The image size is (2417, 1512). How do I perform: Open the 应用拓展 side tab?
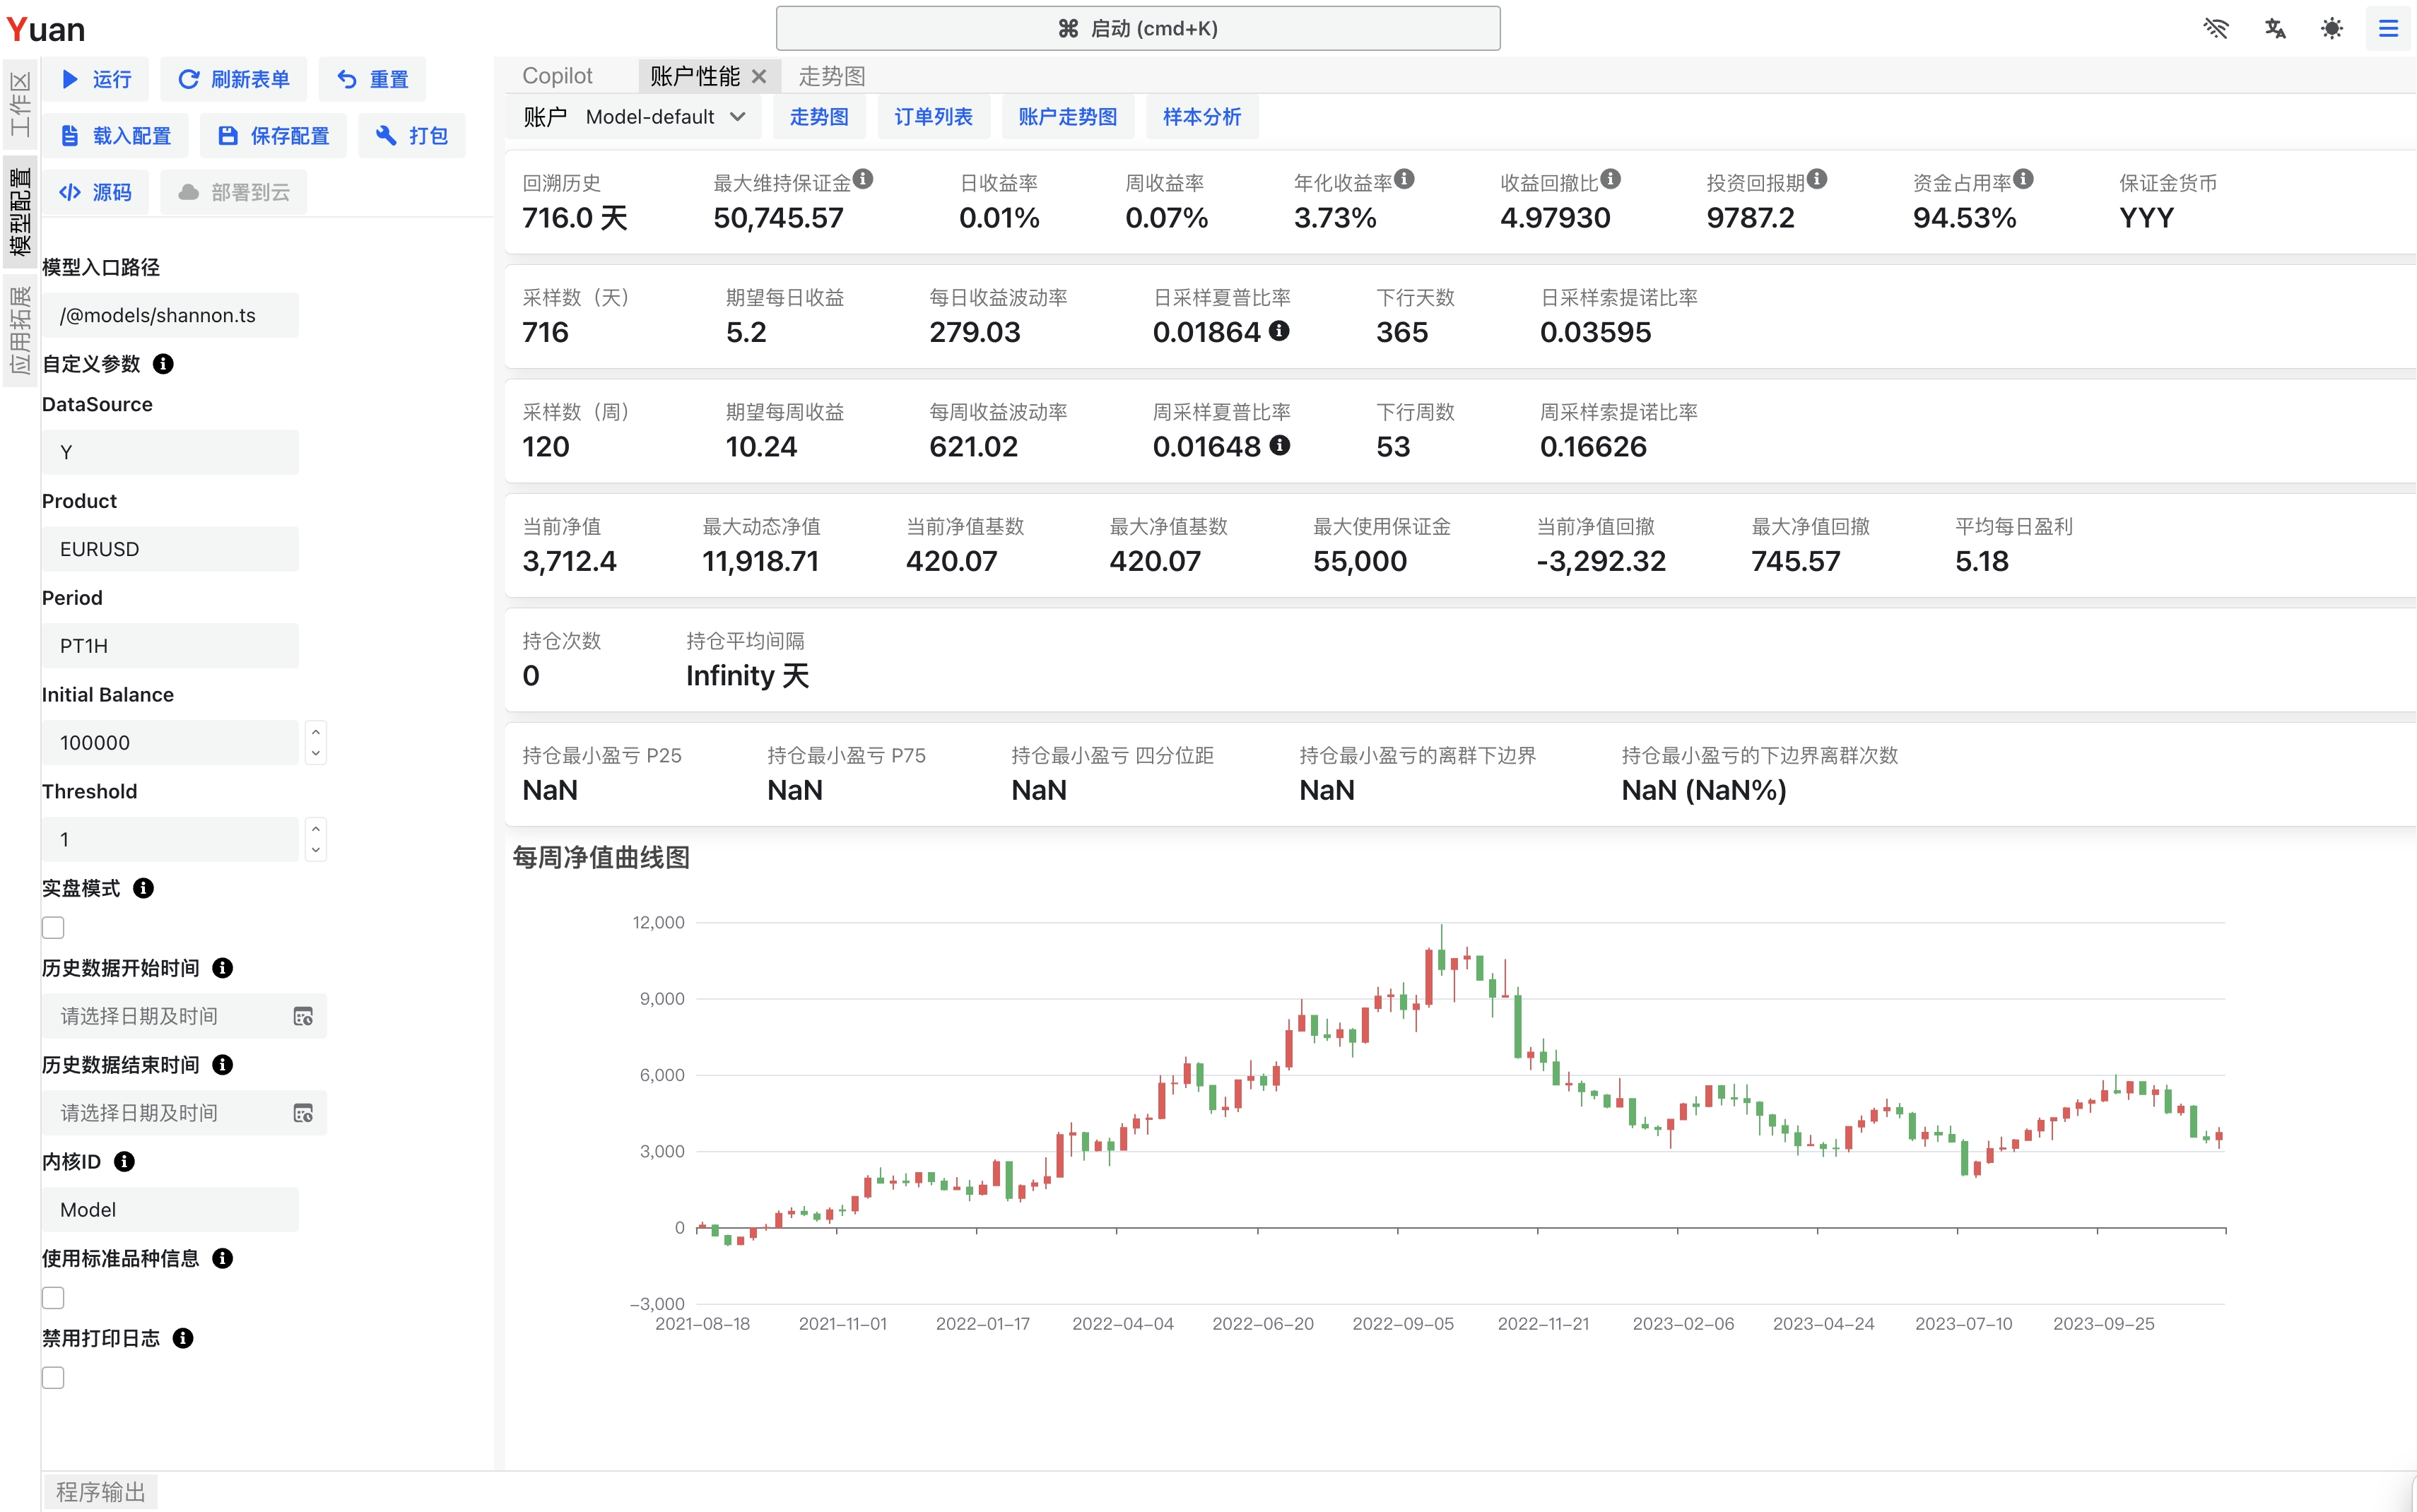[20, 330]
